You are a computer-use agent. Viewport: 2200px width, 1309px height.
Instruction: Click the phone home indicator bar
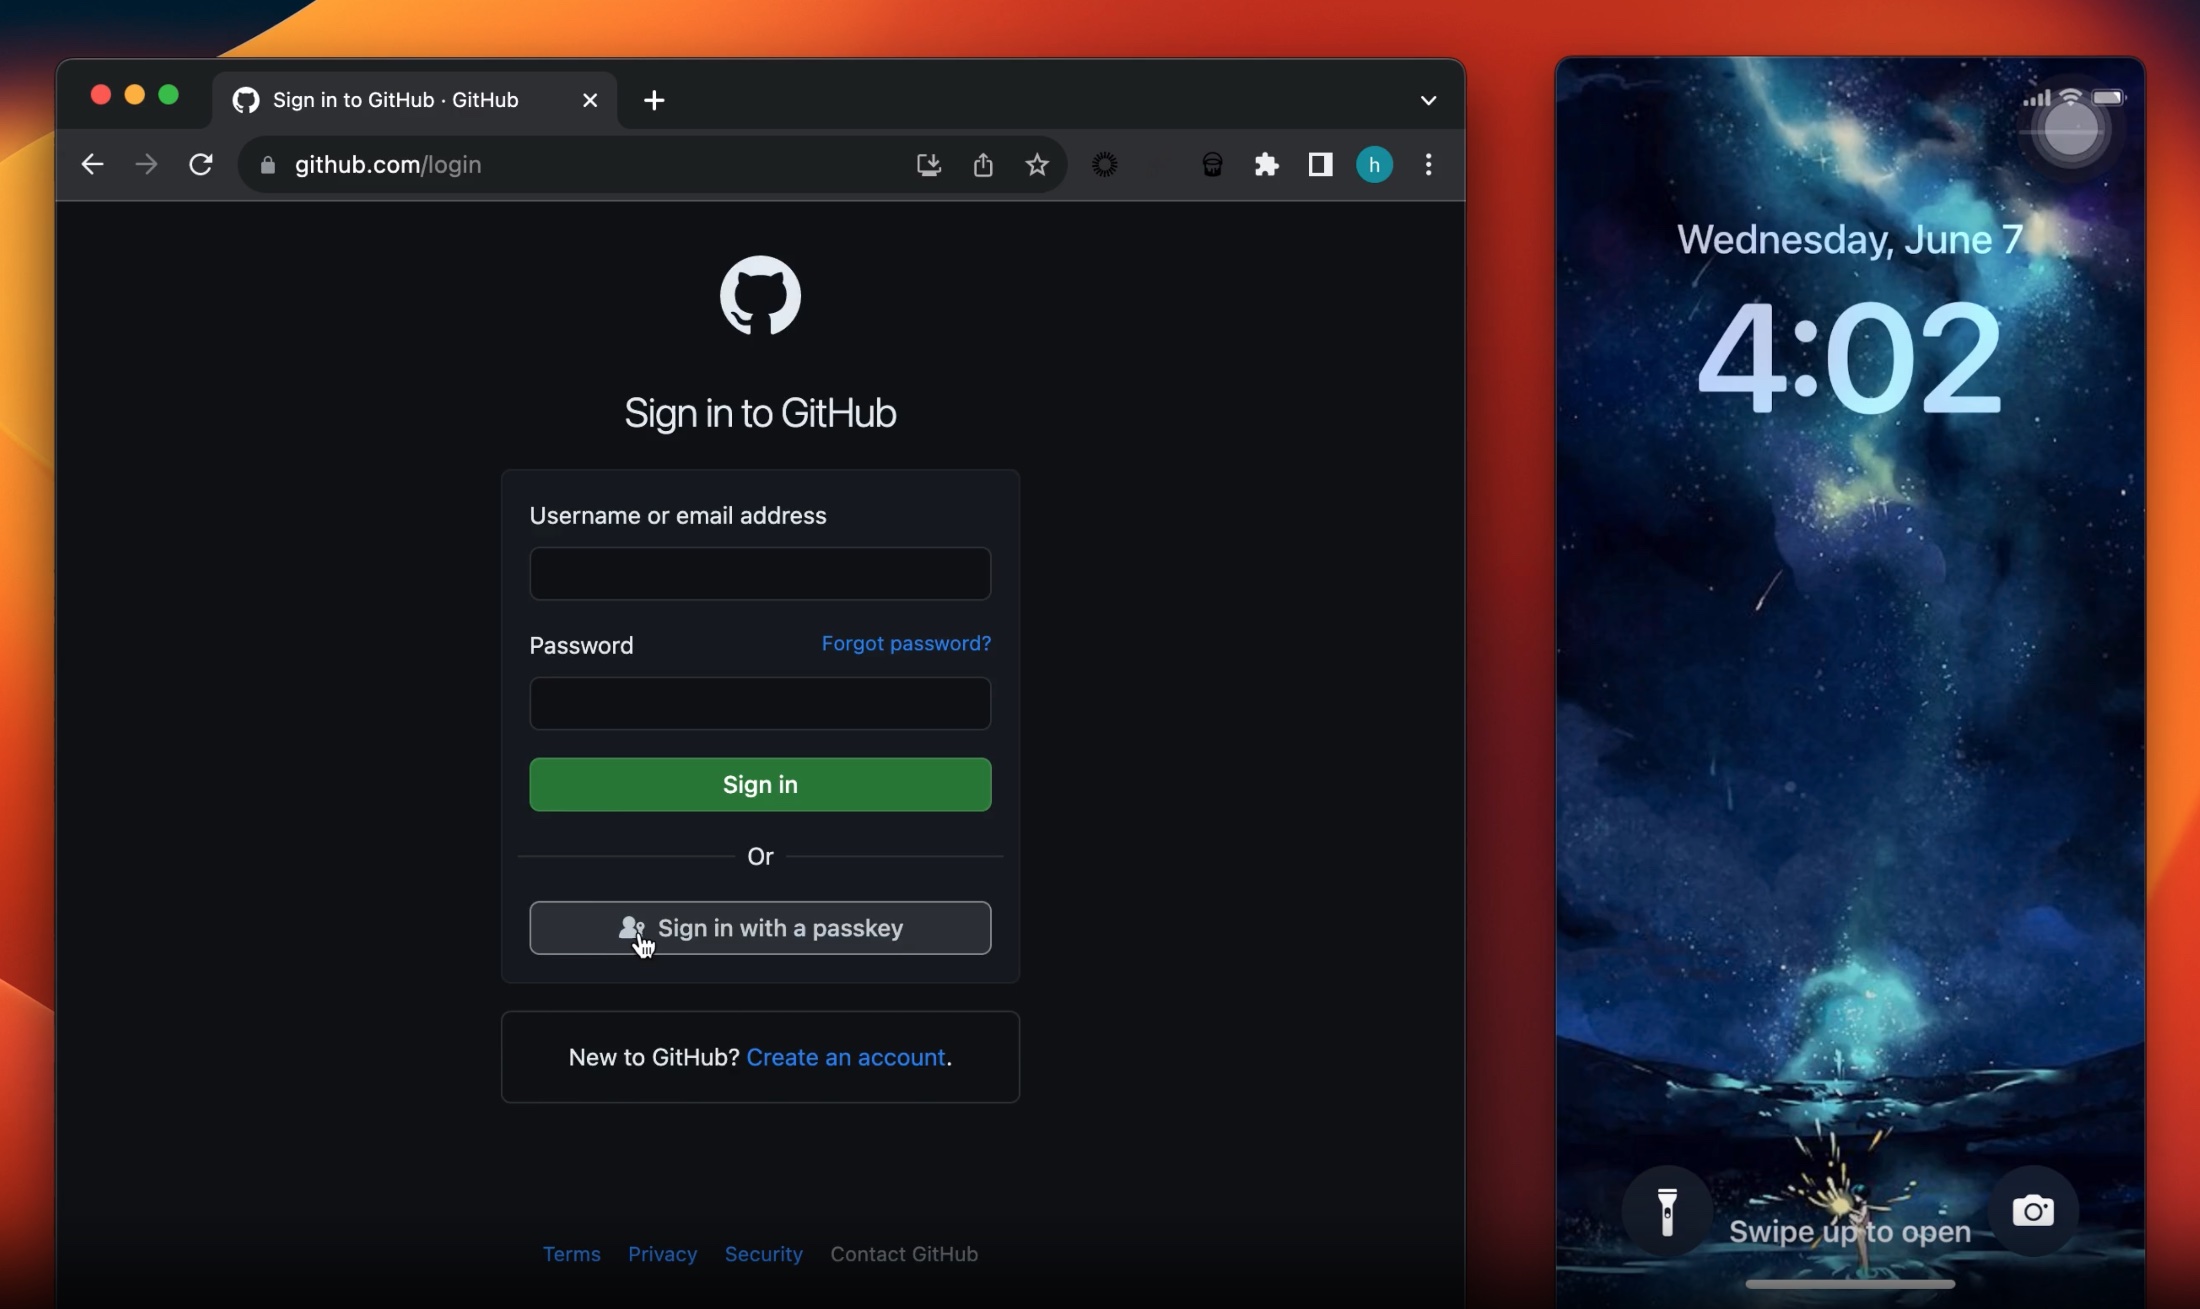[x=1850, y=1284]
